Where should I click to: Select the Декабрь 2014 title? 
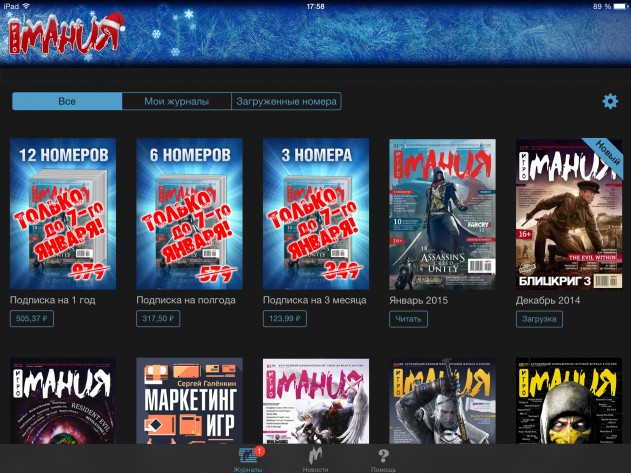[x=548, y=300]
